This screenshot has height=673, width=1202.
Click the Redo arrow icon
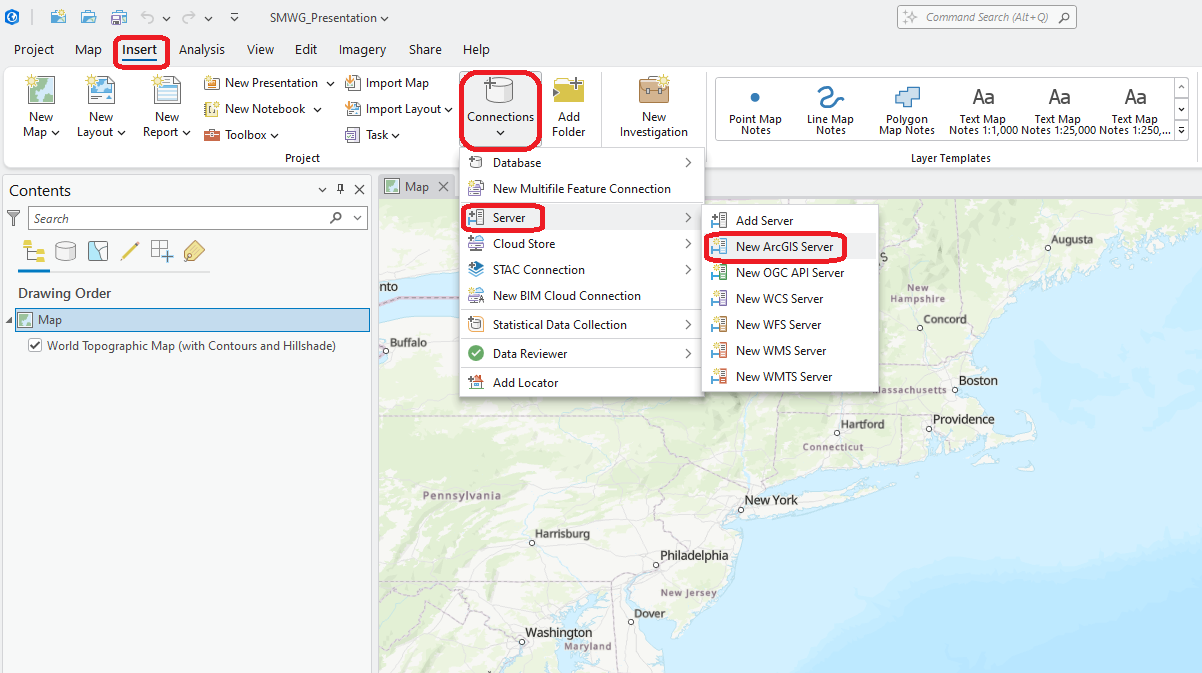[x=189, y=18]
